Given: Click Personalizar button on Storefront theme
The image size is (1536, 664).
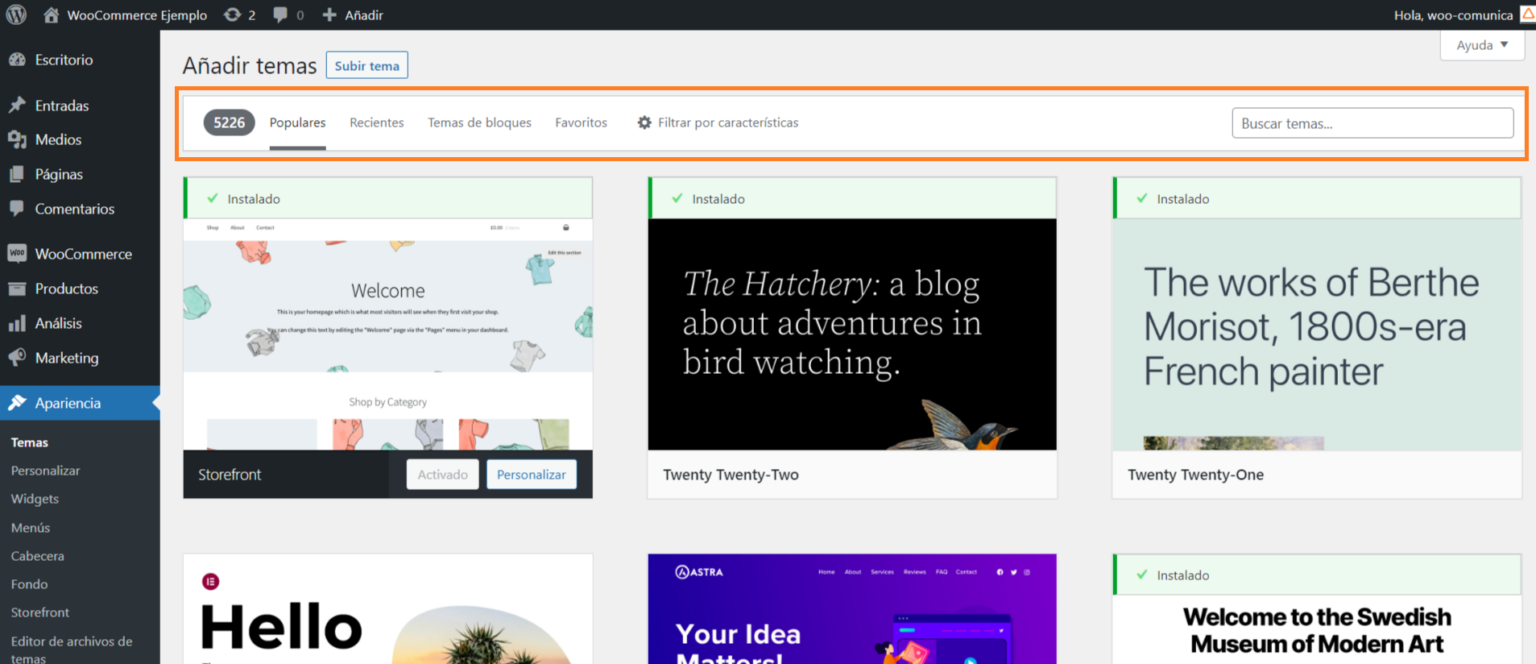Looking at the screenshot, I should click(531, 475).
